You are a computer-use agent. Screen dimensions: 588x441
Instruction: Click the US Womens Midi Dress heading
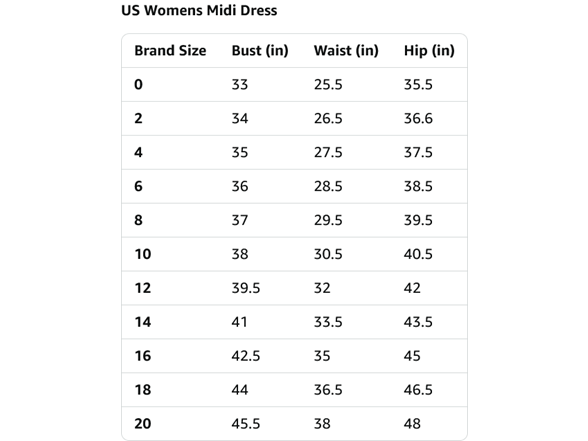click(199, 10)
